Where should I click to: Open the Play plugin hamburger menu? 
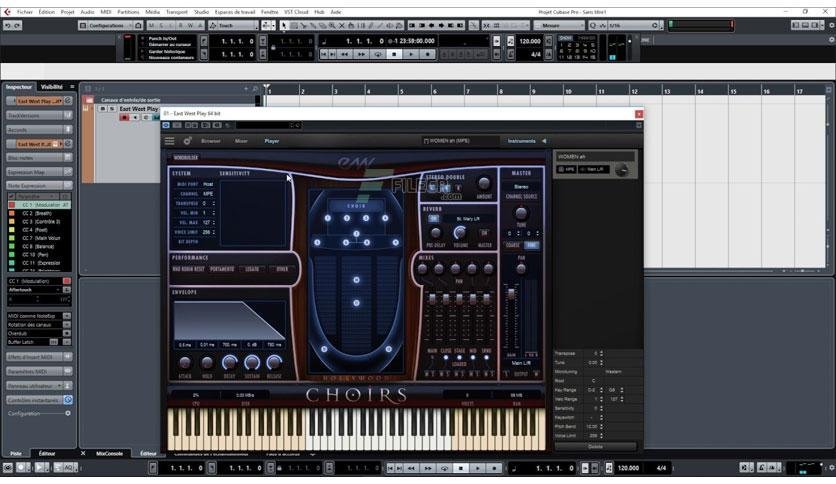click(x=170, y=141)
